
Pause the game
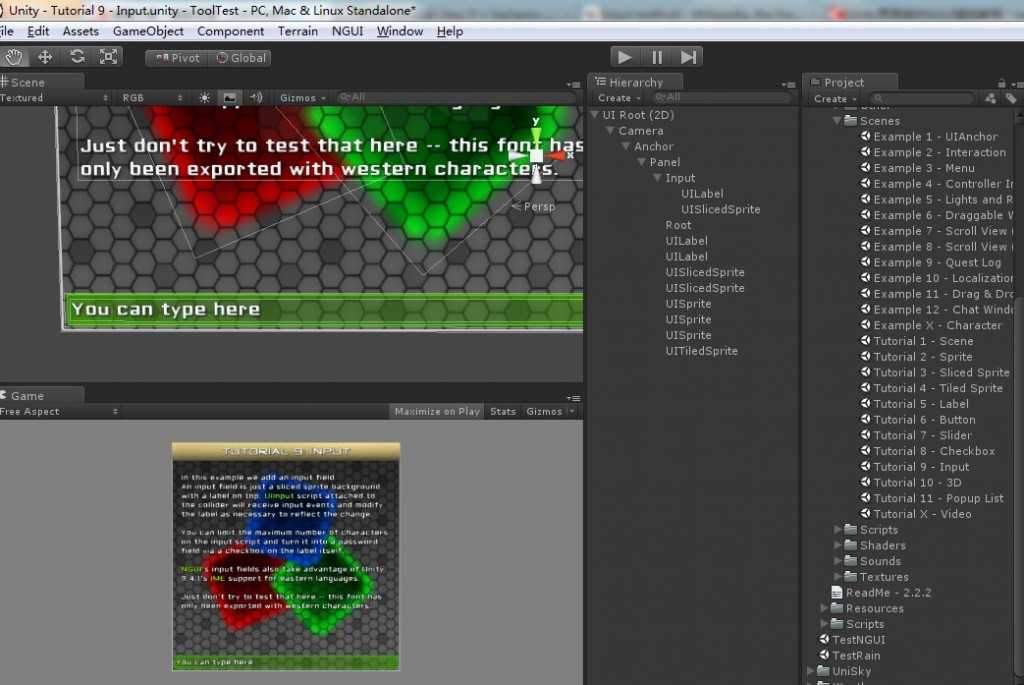(x=656, y=57)
